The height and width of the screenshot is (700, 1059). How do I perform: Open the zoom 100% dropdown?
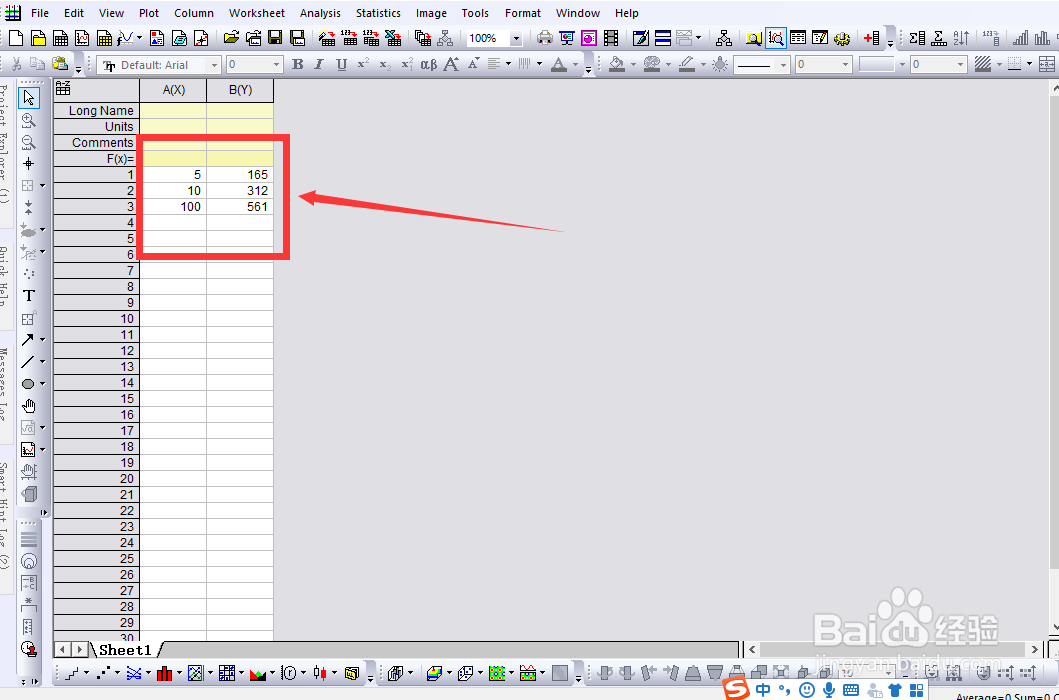[517, 39]
